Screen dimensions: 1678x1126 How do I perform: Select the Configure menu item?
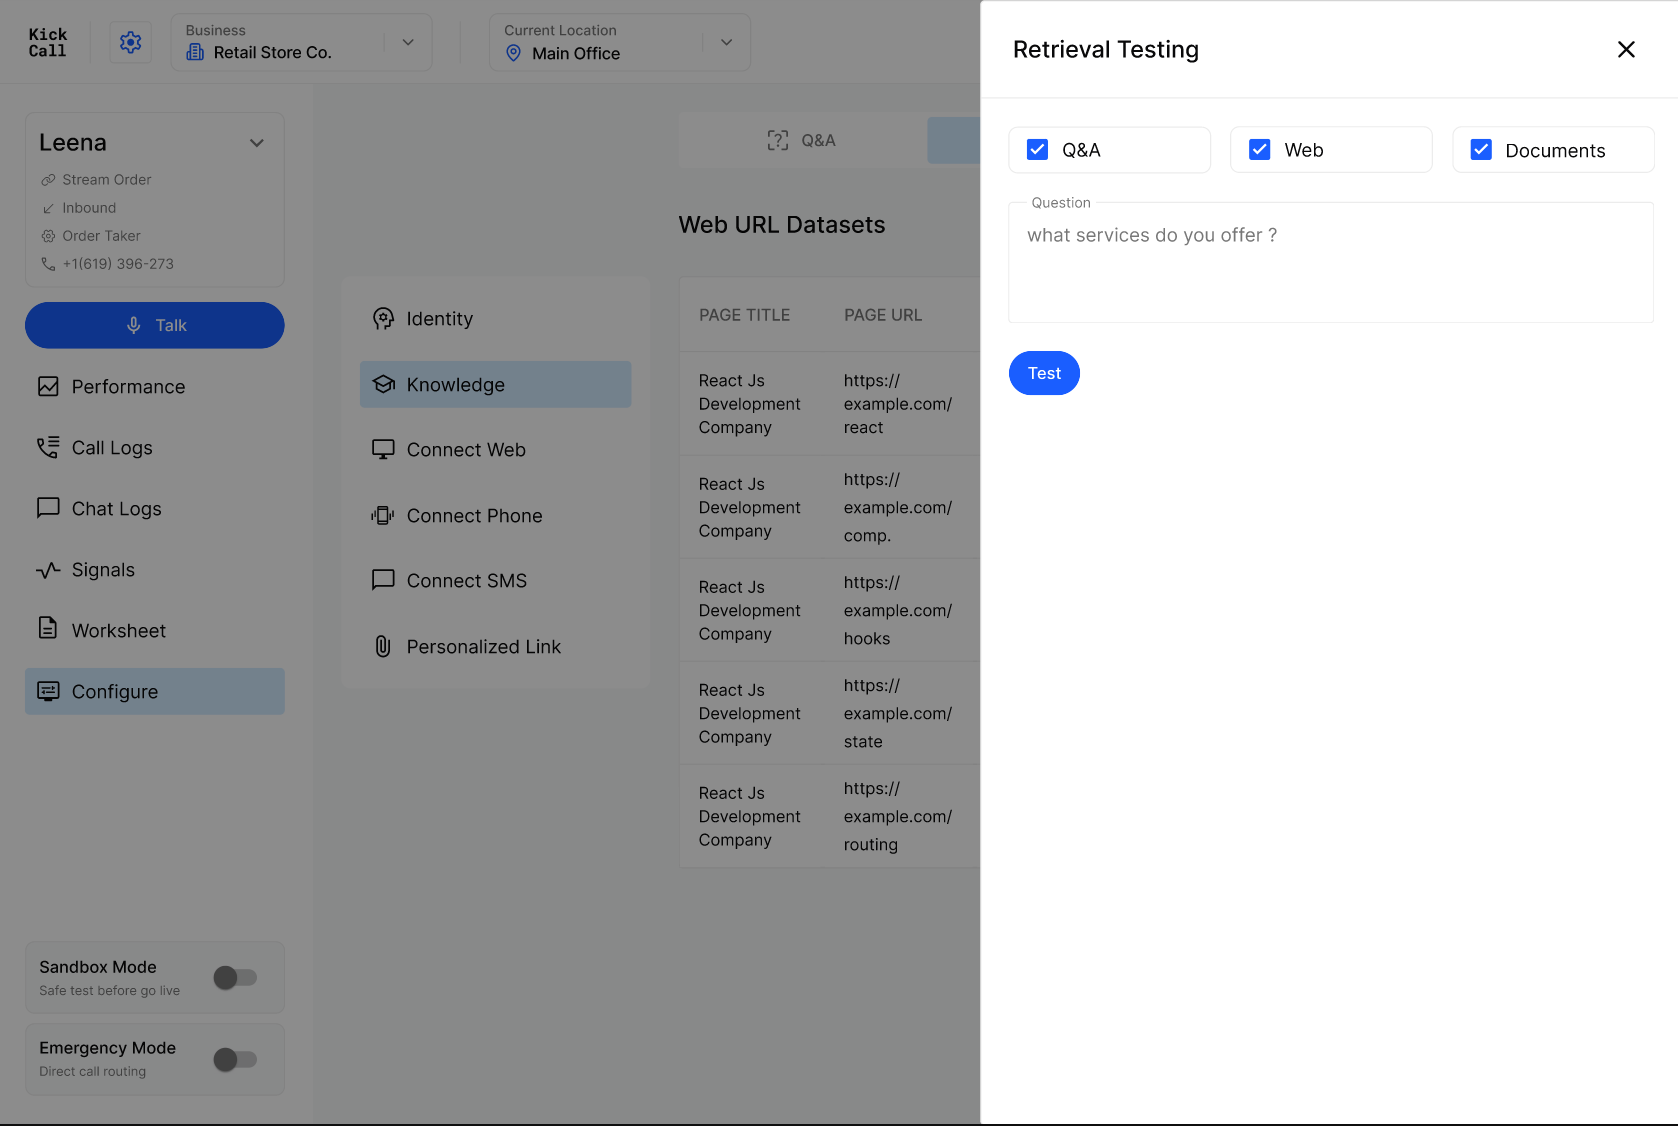[x=155, y=691]
